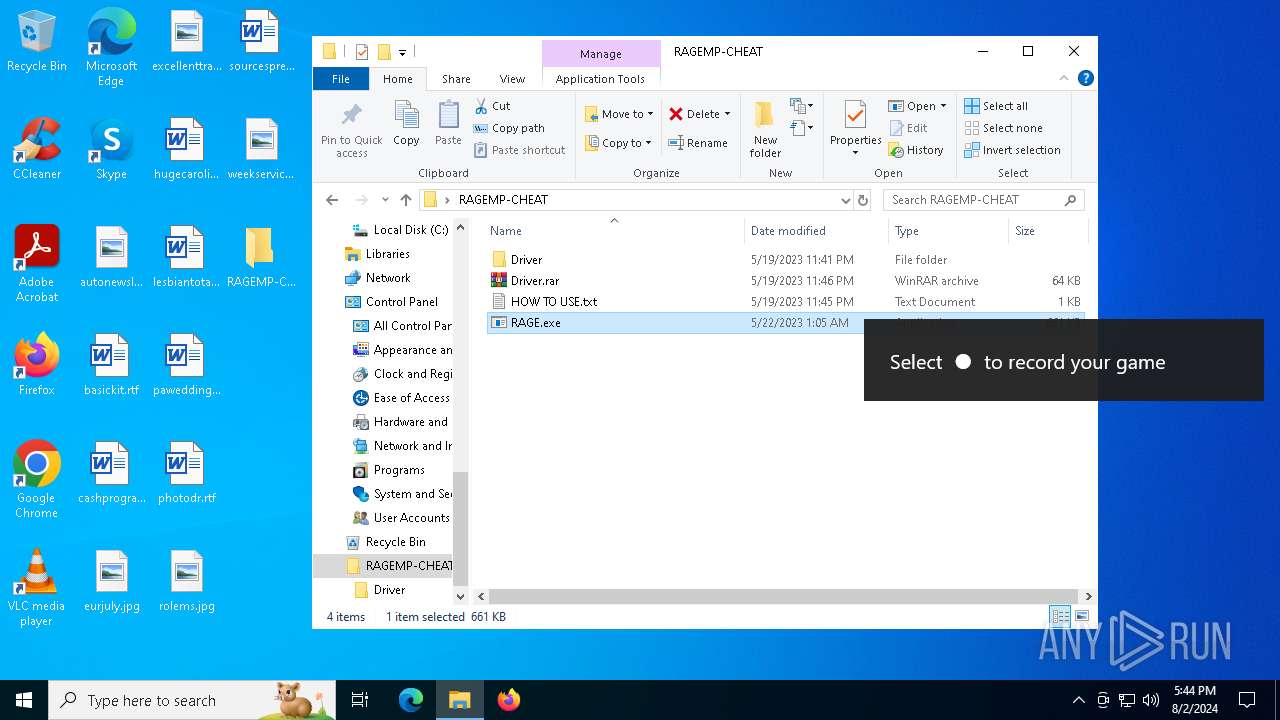1280x720 pixels.
Task: Switch to details view layout icon
Action: (x=1059, y=617)
